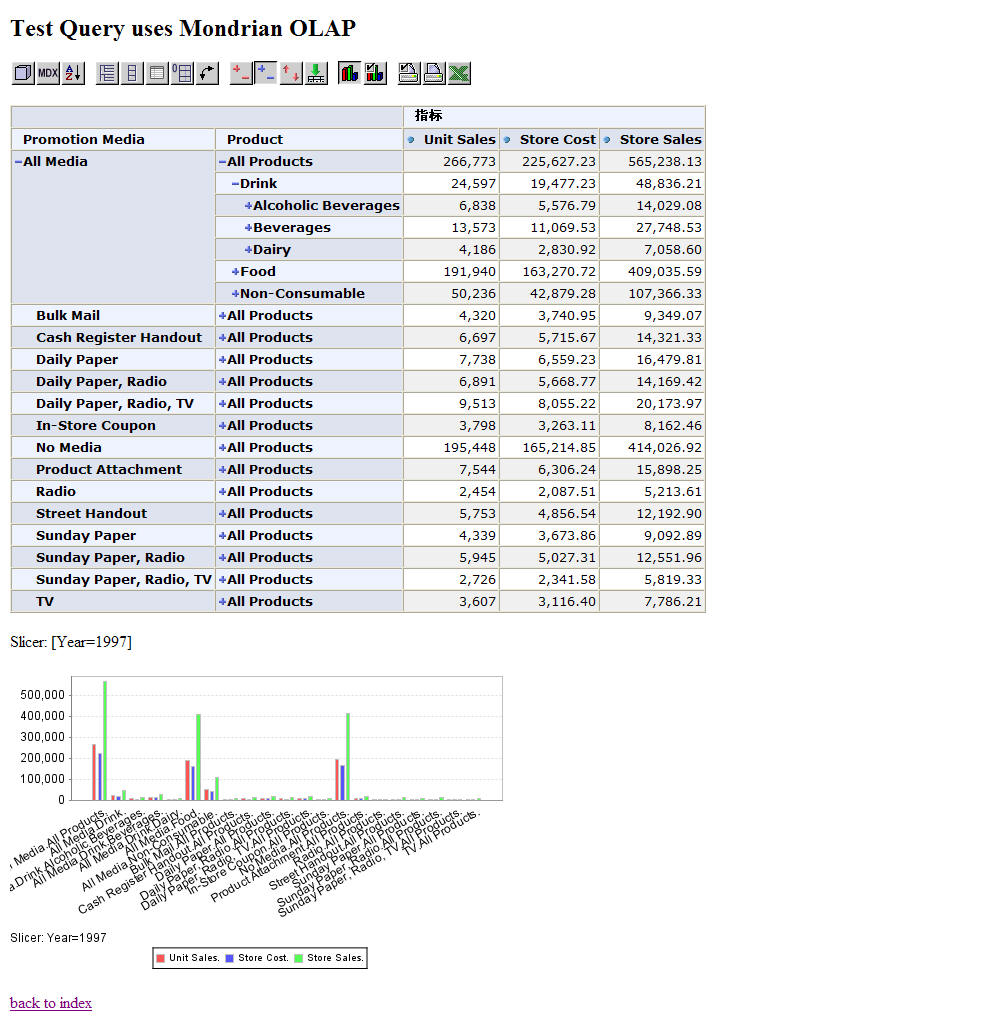
Task: Enable drill through with green arrow icon
Action: [x=316, y=73]
